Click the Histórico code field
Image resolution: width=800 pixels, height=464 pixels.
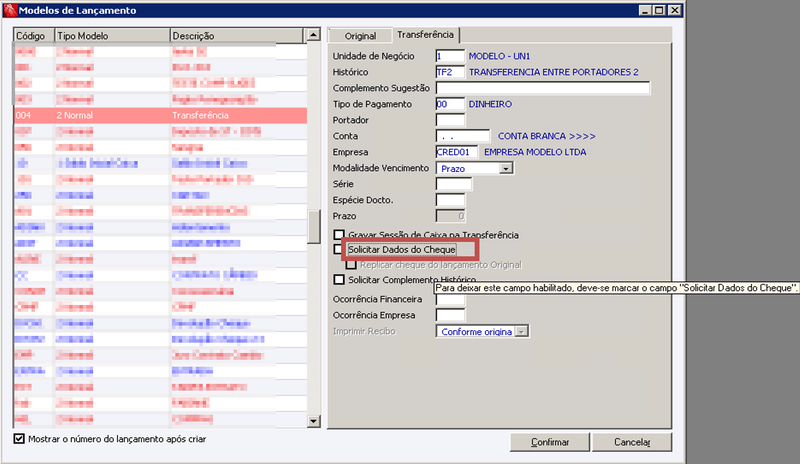pos(450,72)
